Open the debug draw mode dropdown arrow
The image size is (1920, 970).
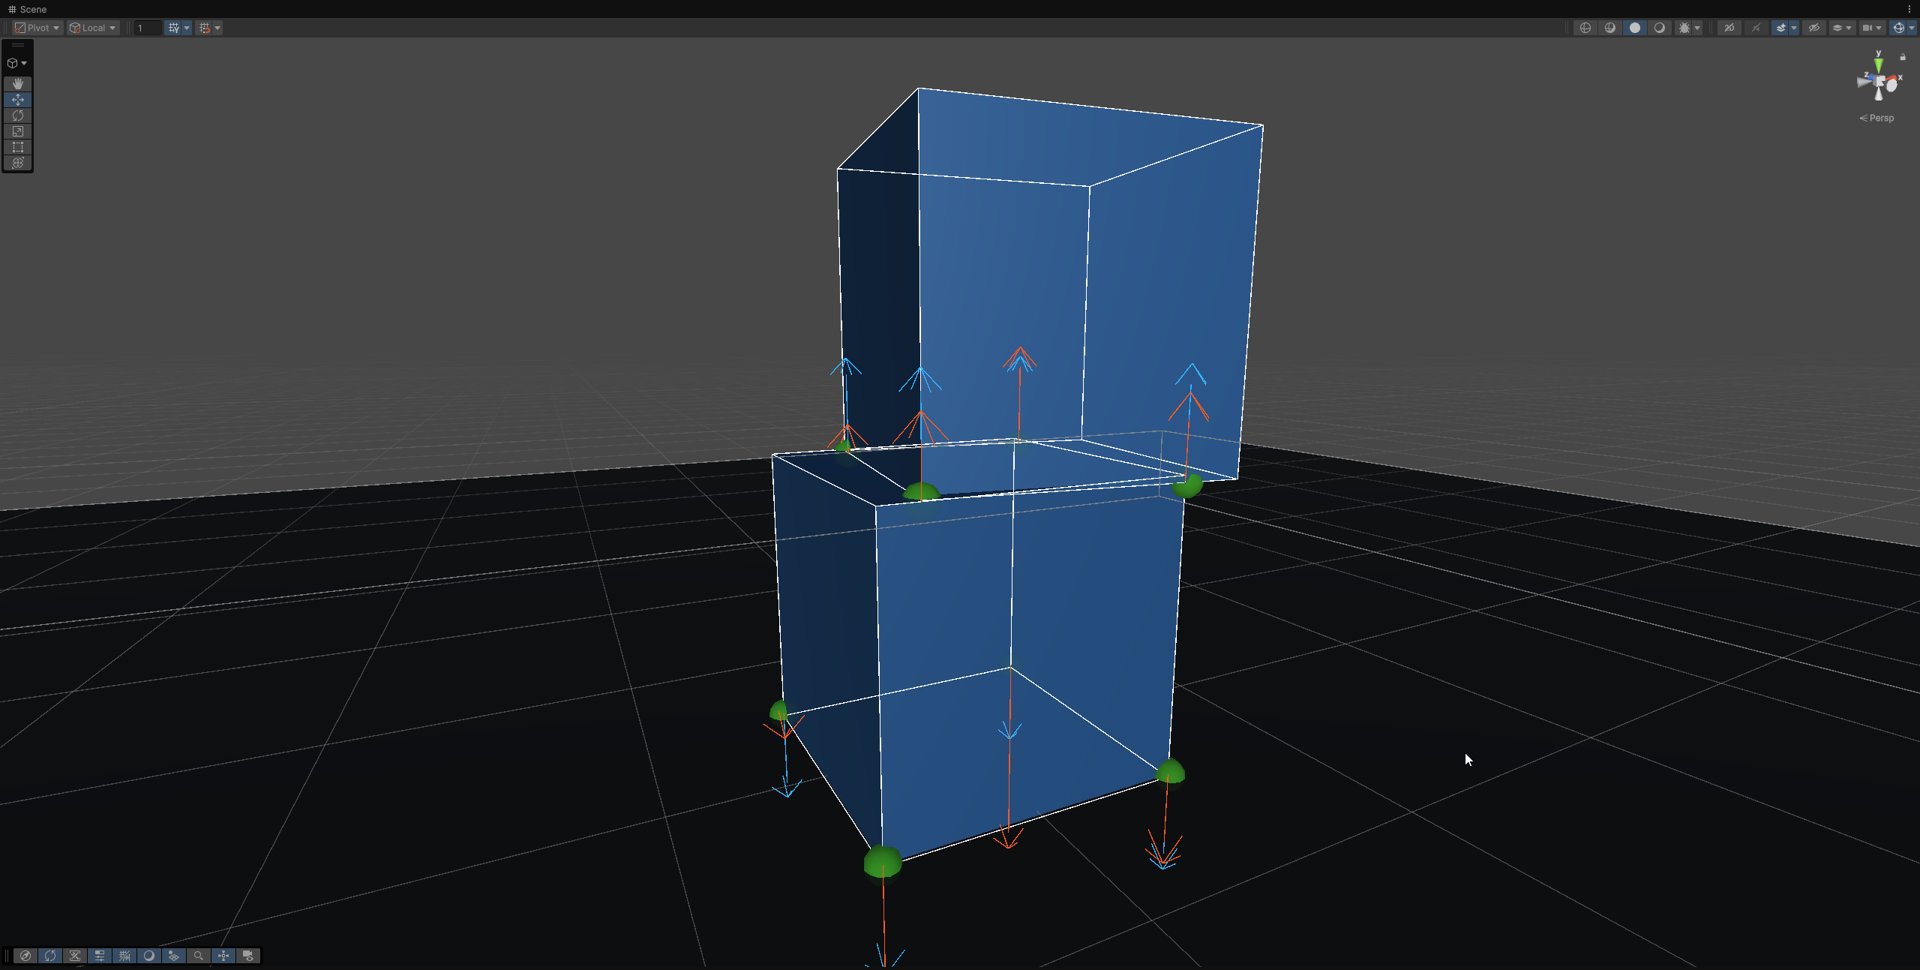coord(1697,28)
